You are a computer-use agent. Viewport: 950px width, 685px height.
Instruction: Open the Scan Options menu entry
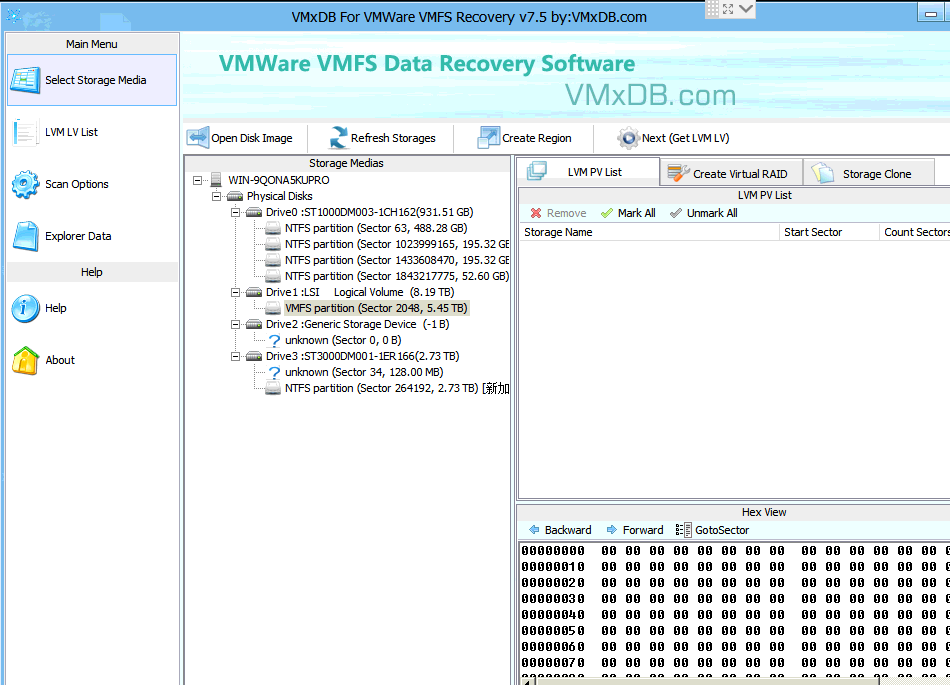tap(92, 184)
